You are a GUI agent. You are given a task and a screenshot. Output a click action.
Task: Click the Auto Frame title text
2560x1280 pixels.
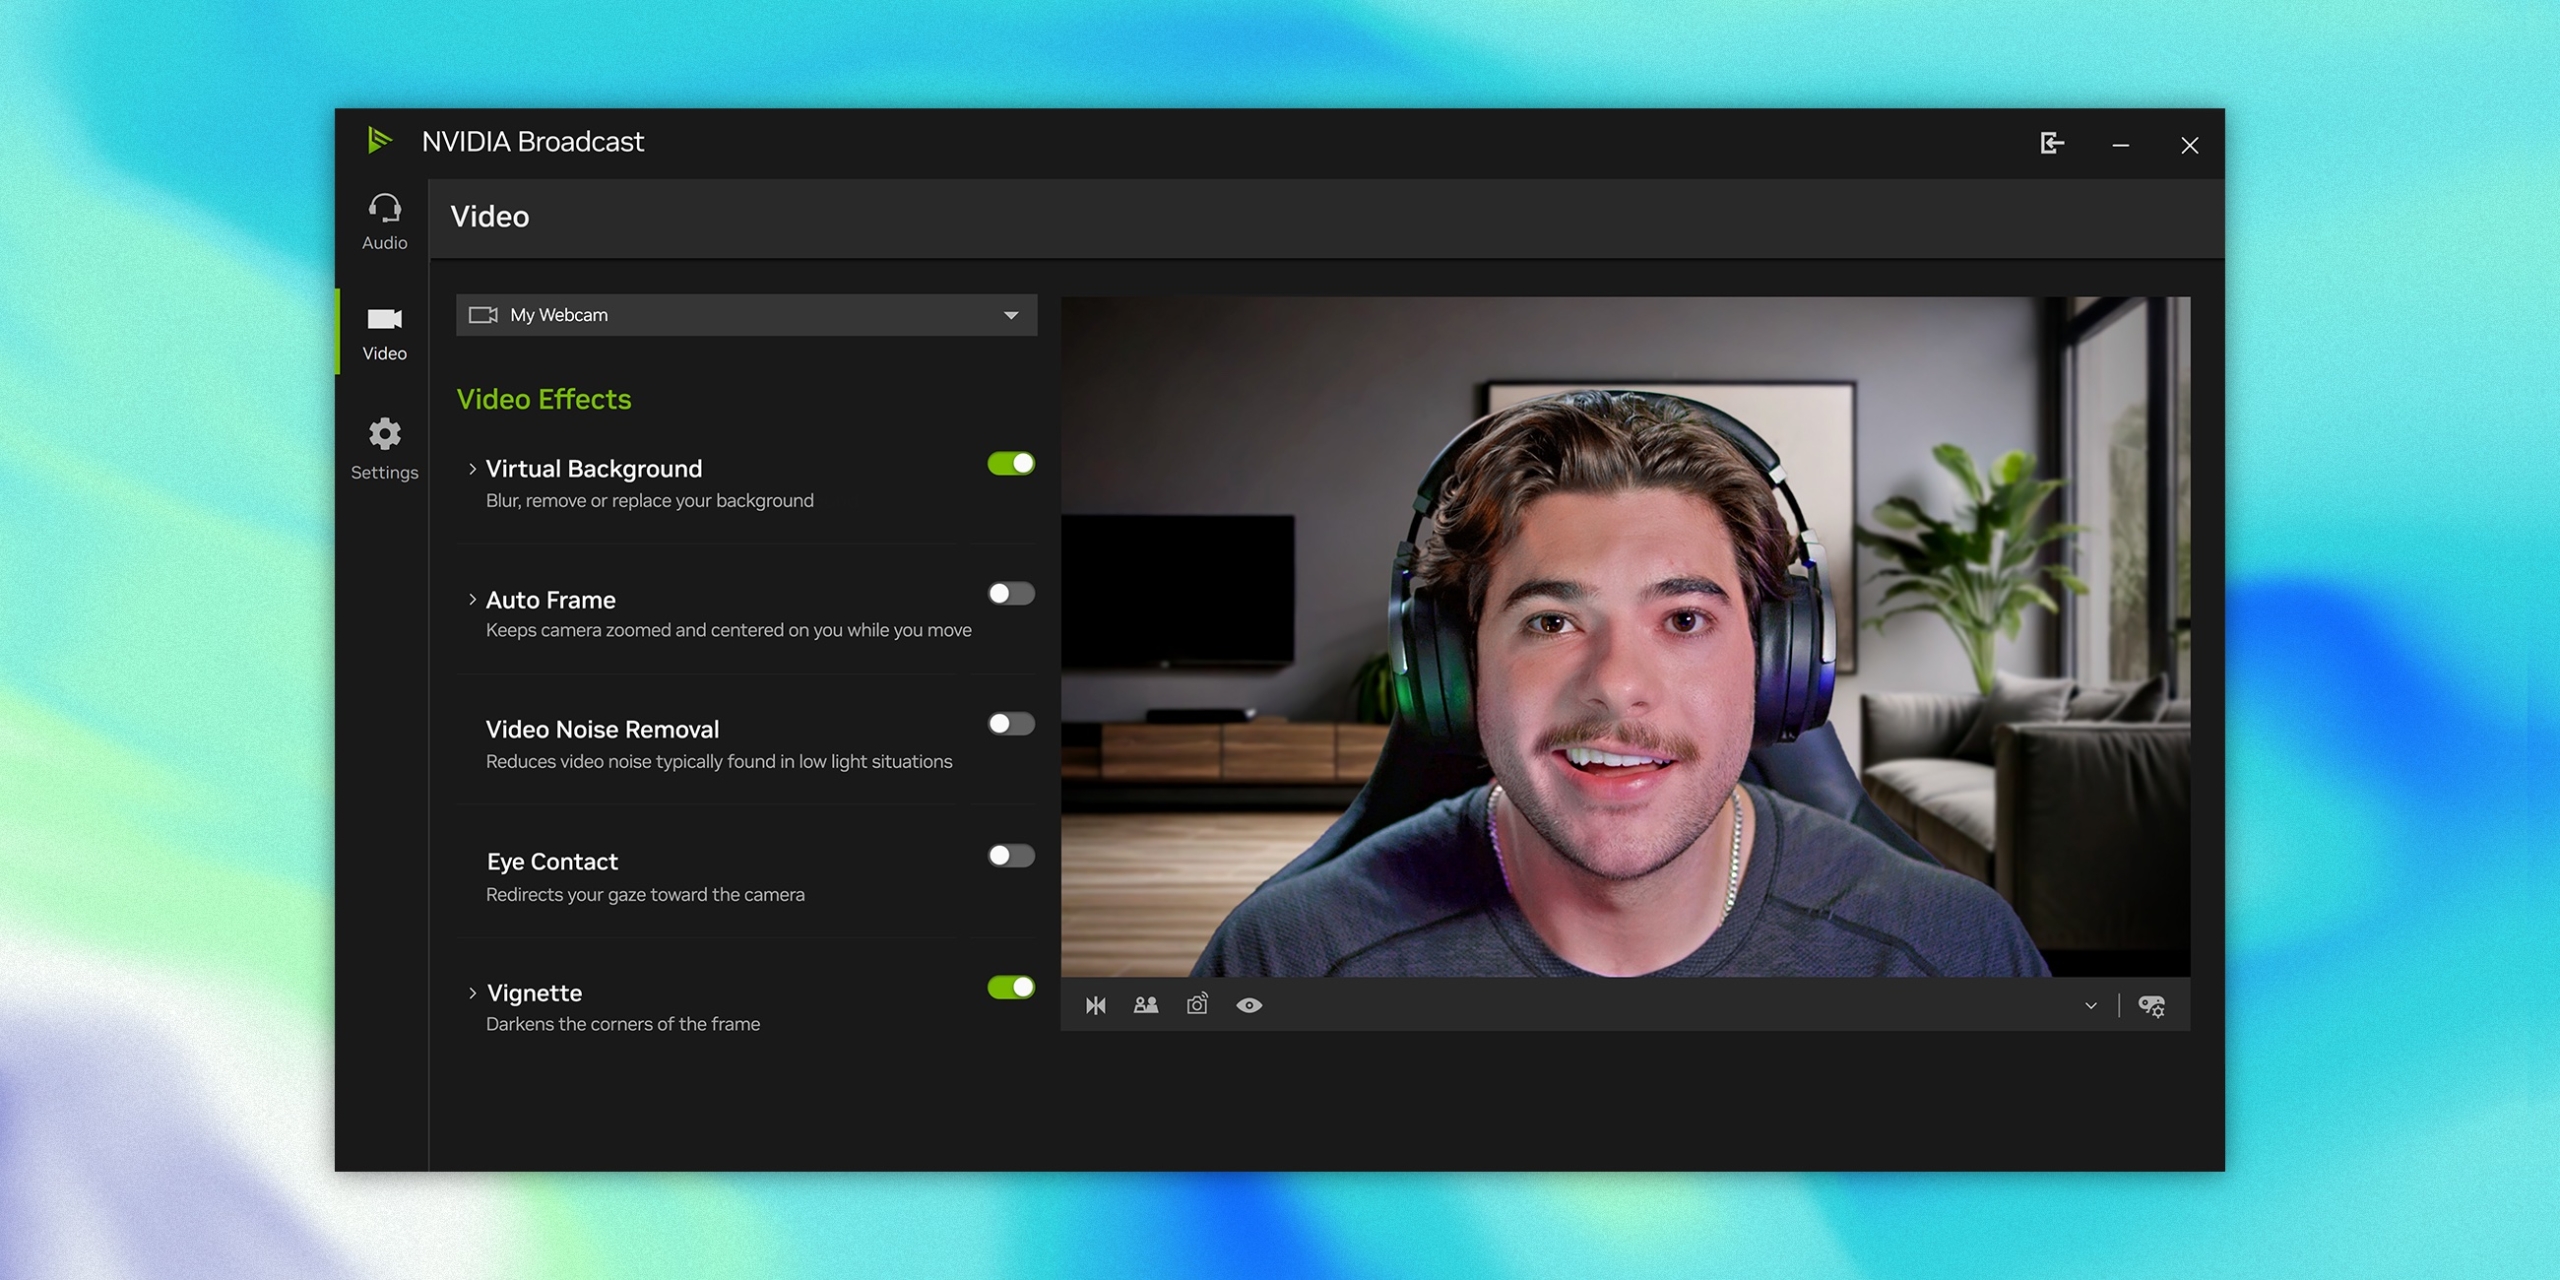551,600
